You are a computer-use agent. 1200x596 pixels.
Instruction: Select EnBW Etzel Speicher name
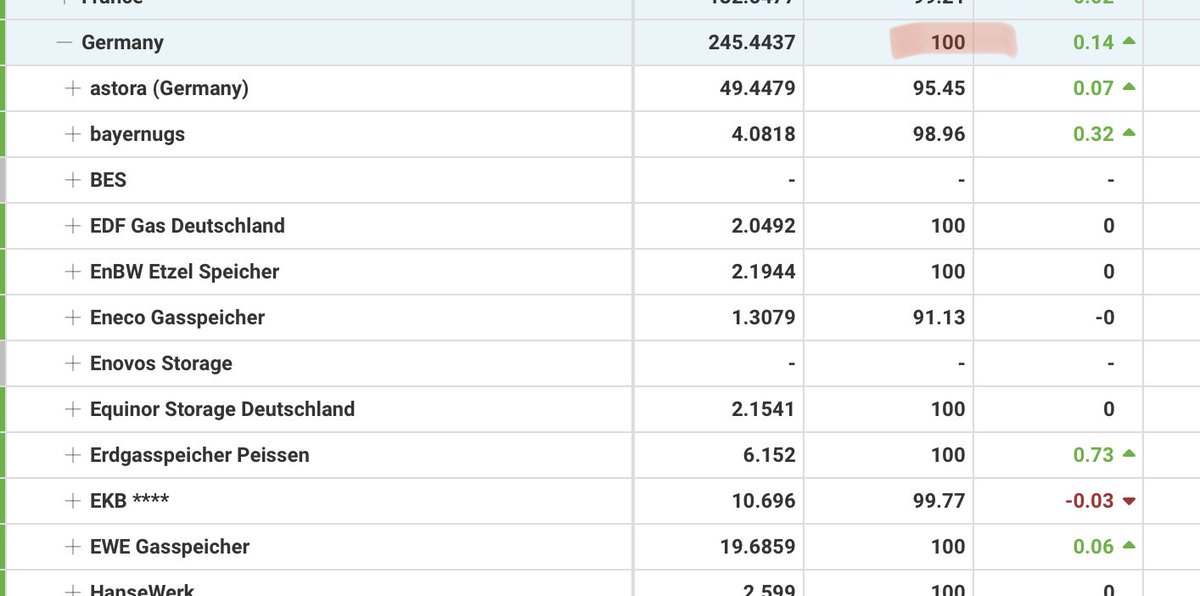(x=185, y=272)
